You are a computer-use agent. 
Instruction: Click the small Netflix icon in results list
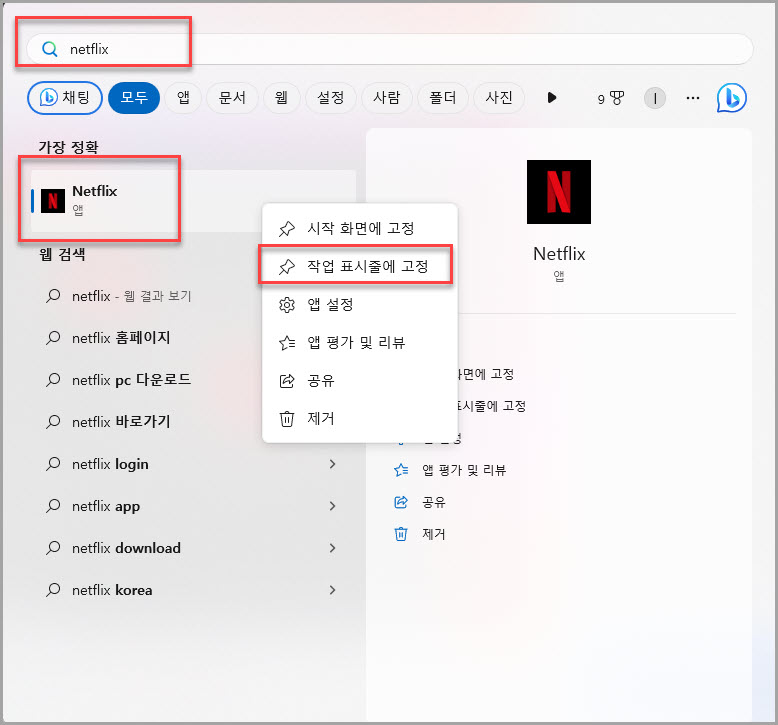(x=53, y=201)
